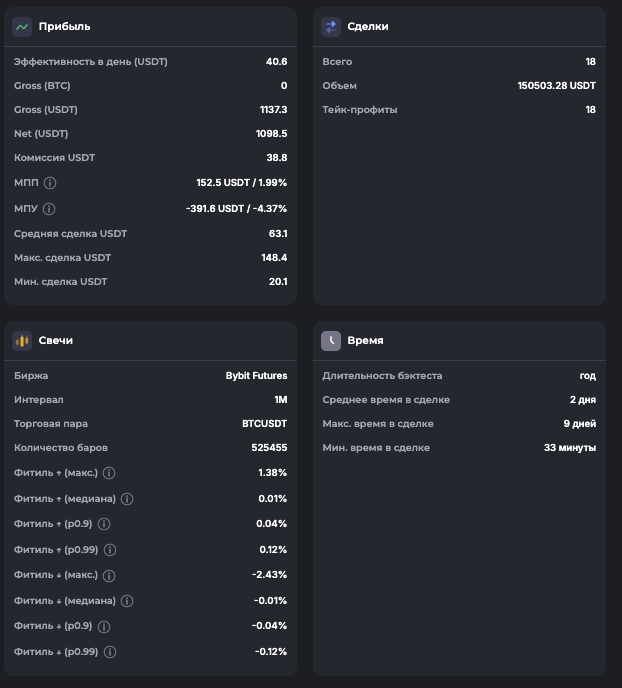Show info for Фитиль ↓ (p0.9)

pyautogui.click(x=104, y=627)
